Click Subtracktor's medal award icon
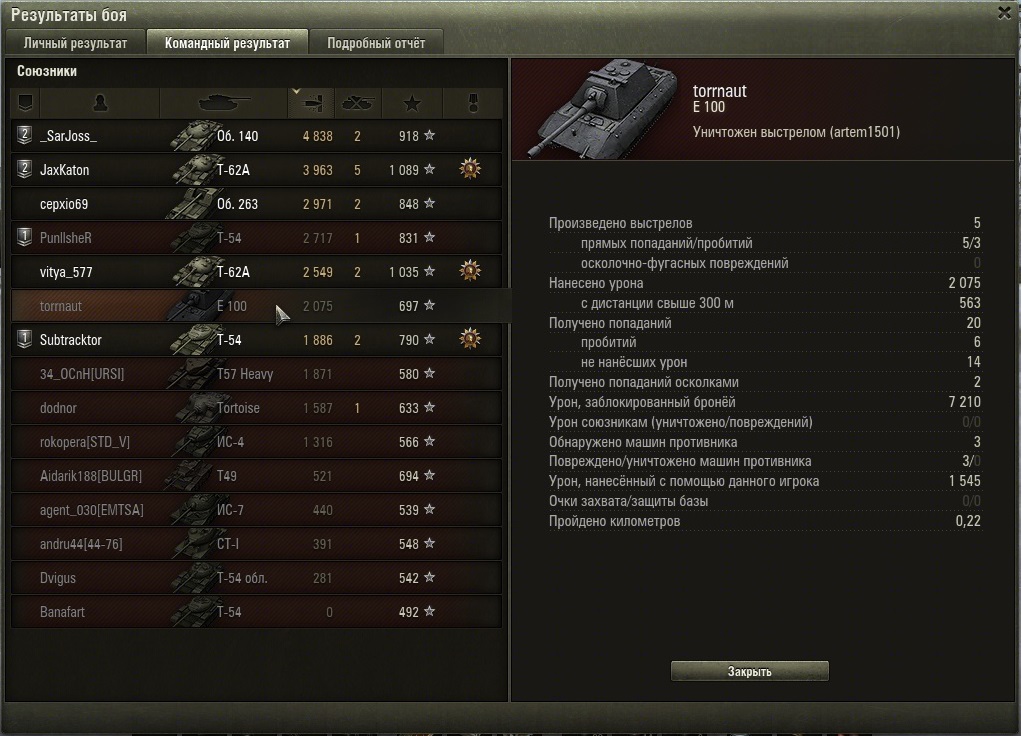This screenshot has height=736, width=1022. click(470, 339)
